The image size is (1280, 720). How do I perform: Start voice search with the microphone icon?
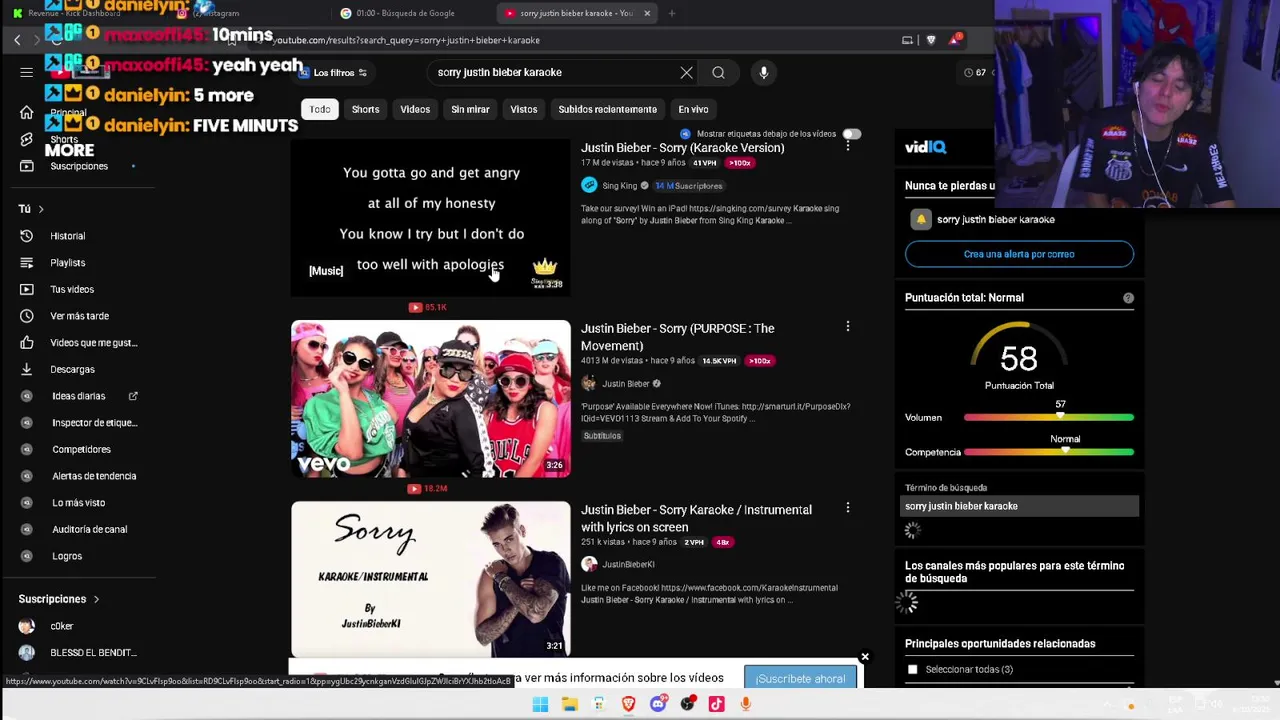[764, 72]
